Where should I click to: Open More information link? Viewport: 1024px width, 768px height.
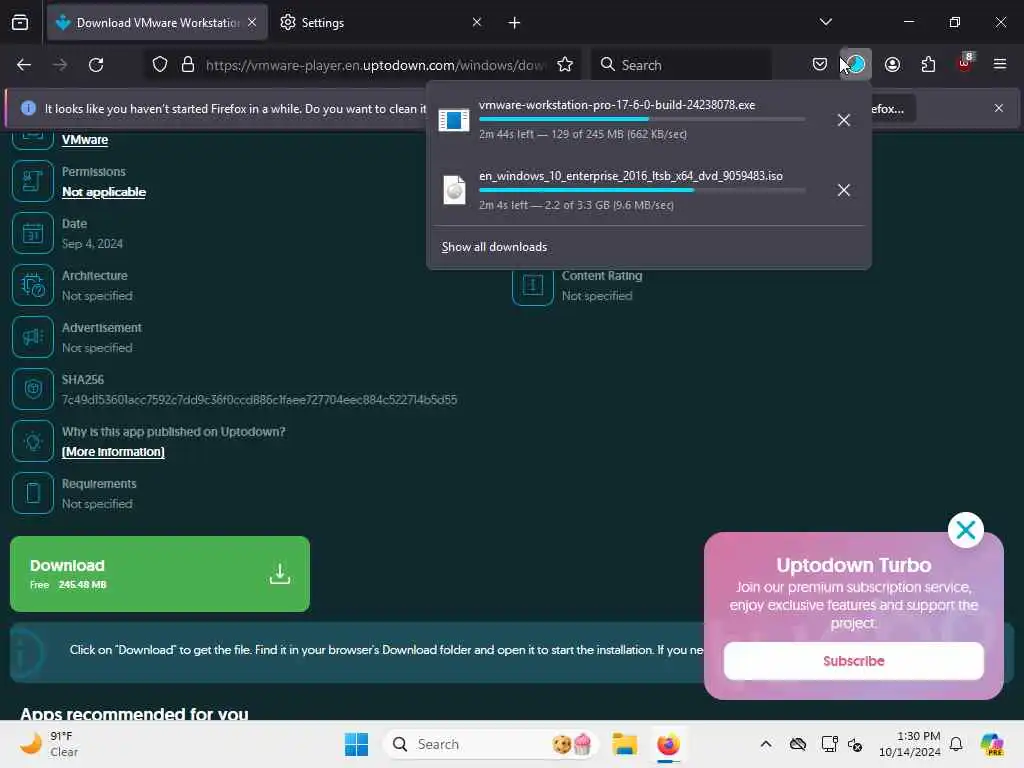(113, 452)
